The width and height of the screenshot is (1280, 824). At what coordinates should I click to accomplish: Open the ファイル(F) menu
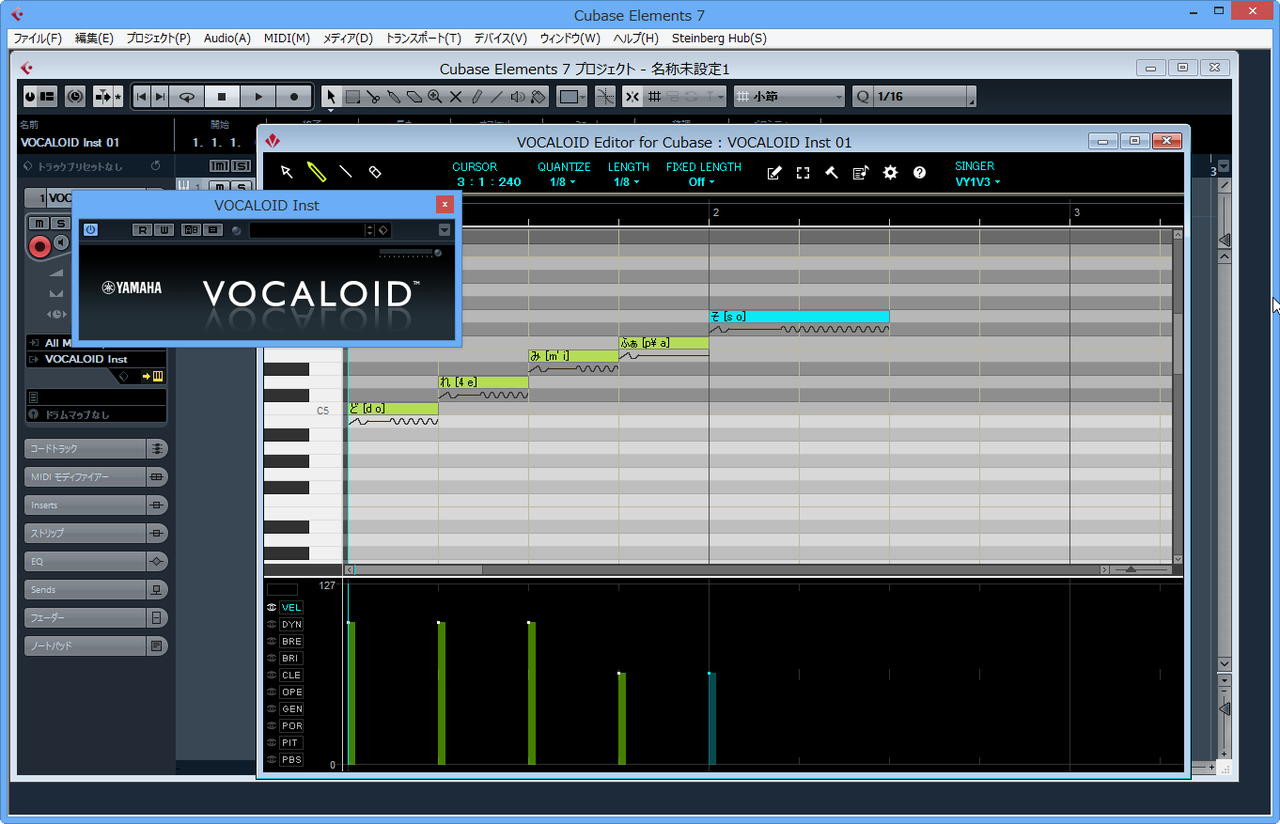[37, 38]
